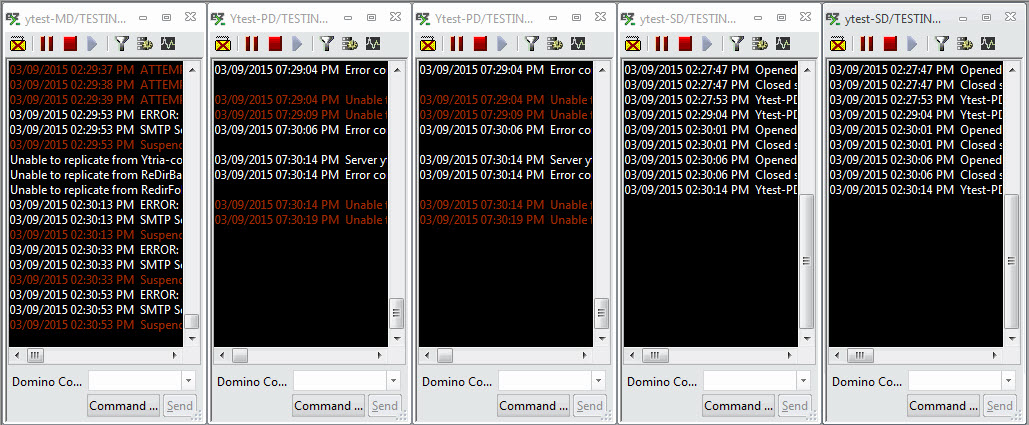Clear the console in the leftmost ytest-SD window
1029x425 pixels.
click(x=633, y=43)
